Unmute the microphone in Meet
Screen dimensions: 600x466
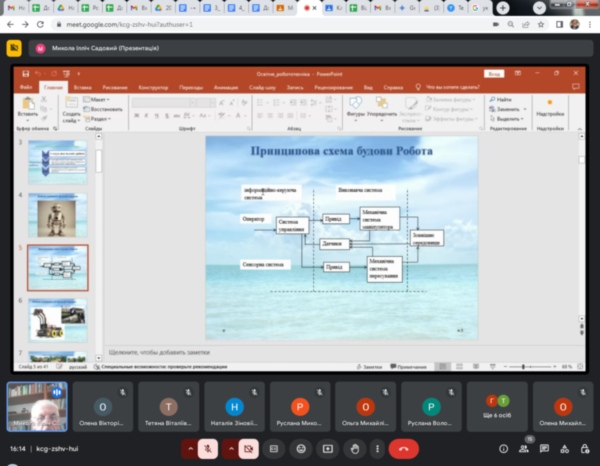(x=208, y=449)
